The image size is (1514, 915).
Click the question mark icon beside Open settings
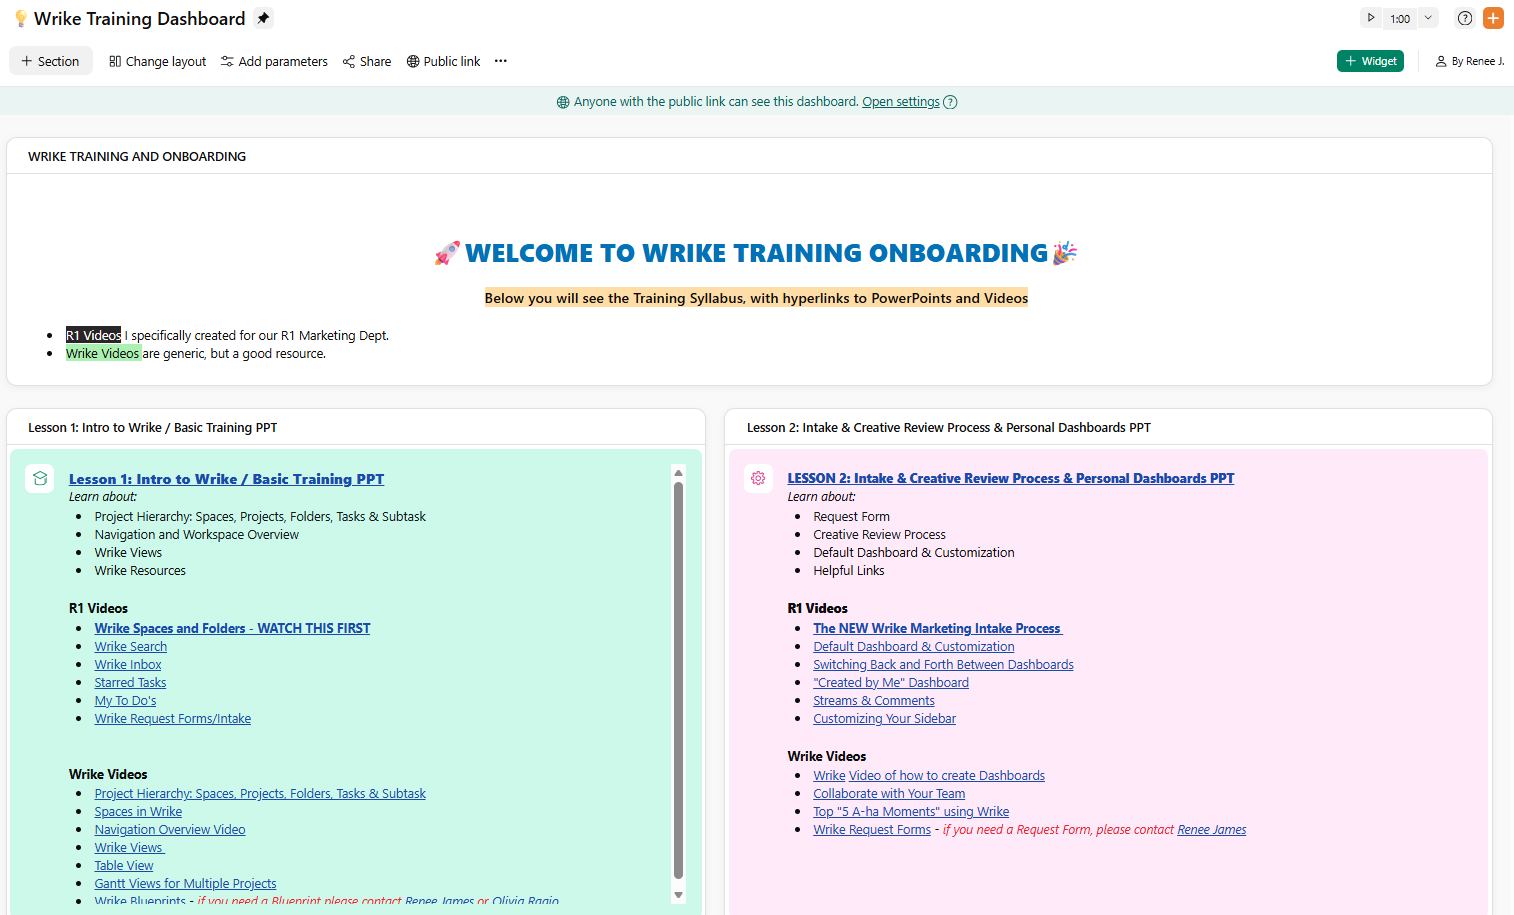pos(950,102)
